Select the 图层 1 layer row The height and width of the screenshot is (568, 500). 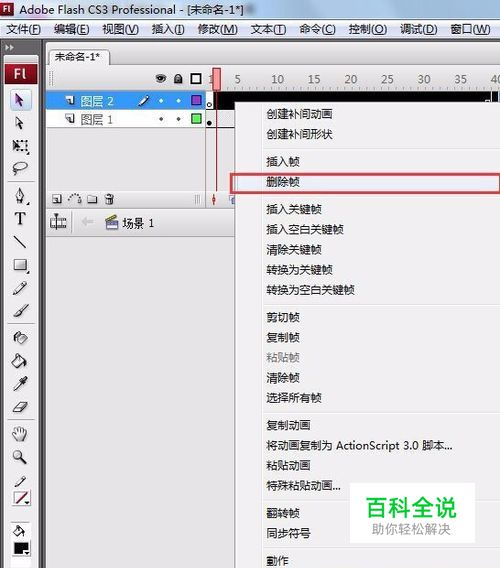coord(126,119)
